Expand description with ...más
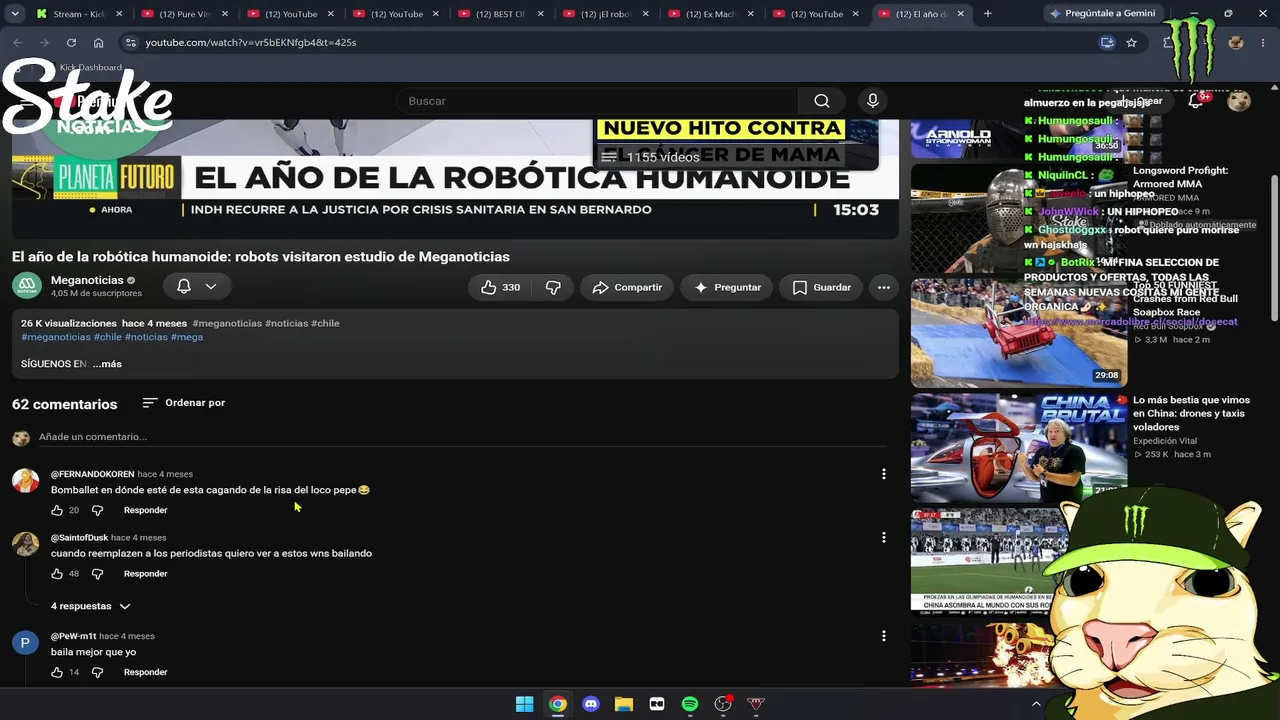 [107, 364]
